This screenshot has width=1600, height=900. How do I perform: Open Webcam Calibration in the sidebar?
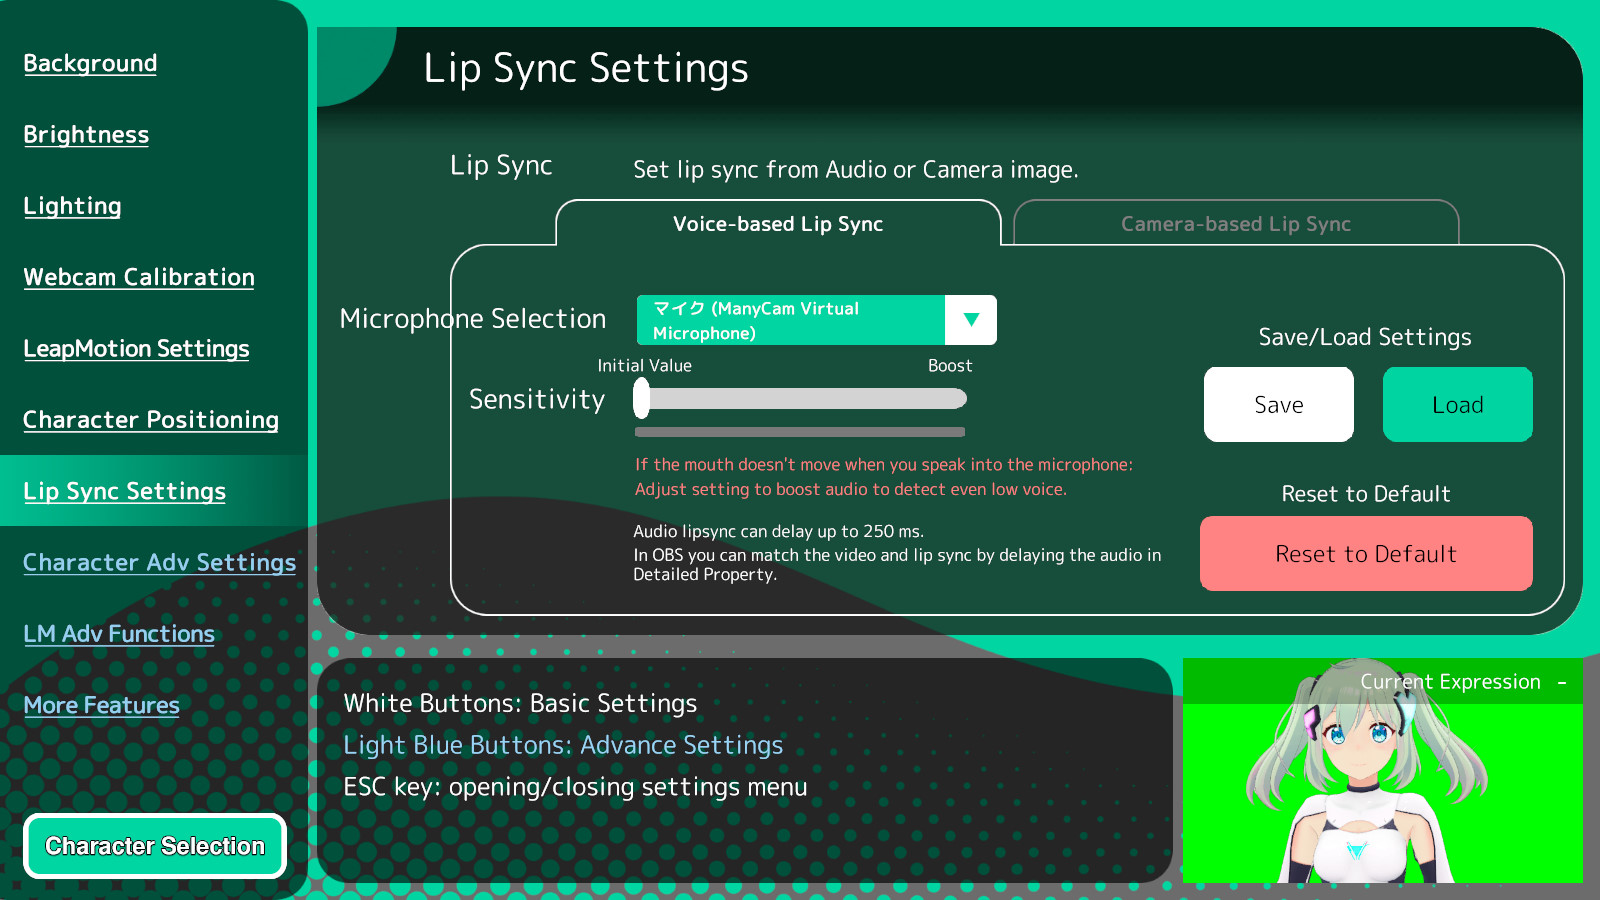[x=139, y=277]
